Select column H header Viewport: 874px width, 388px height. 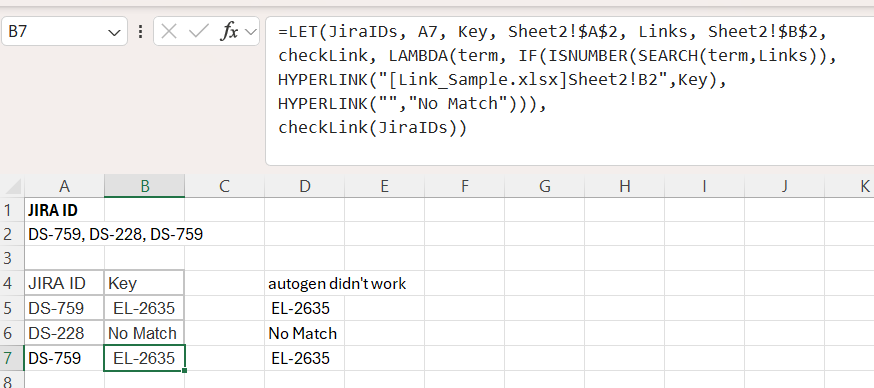[624, 186]
